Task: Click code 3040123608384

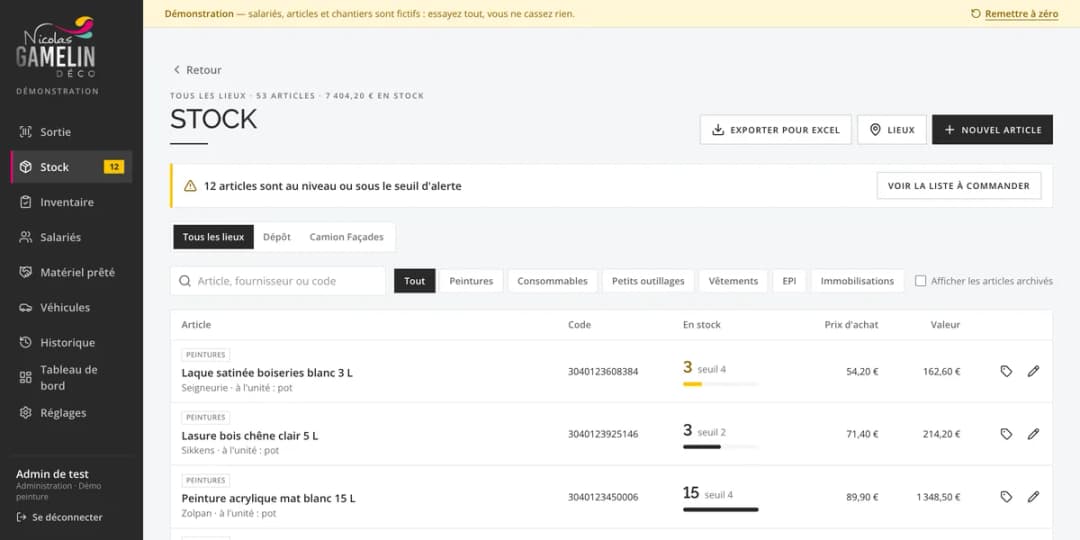Action: coord(603,371)
